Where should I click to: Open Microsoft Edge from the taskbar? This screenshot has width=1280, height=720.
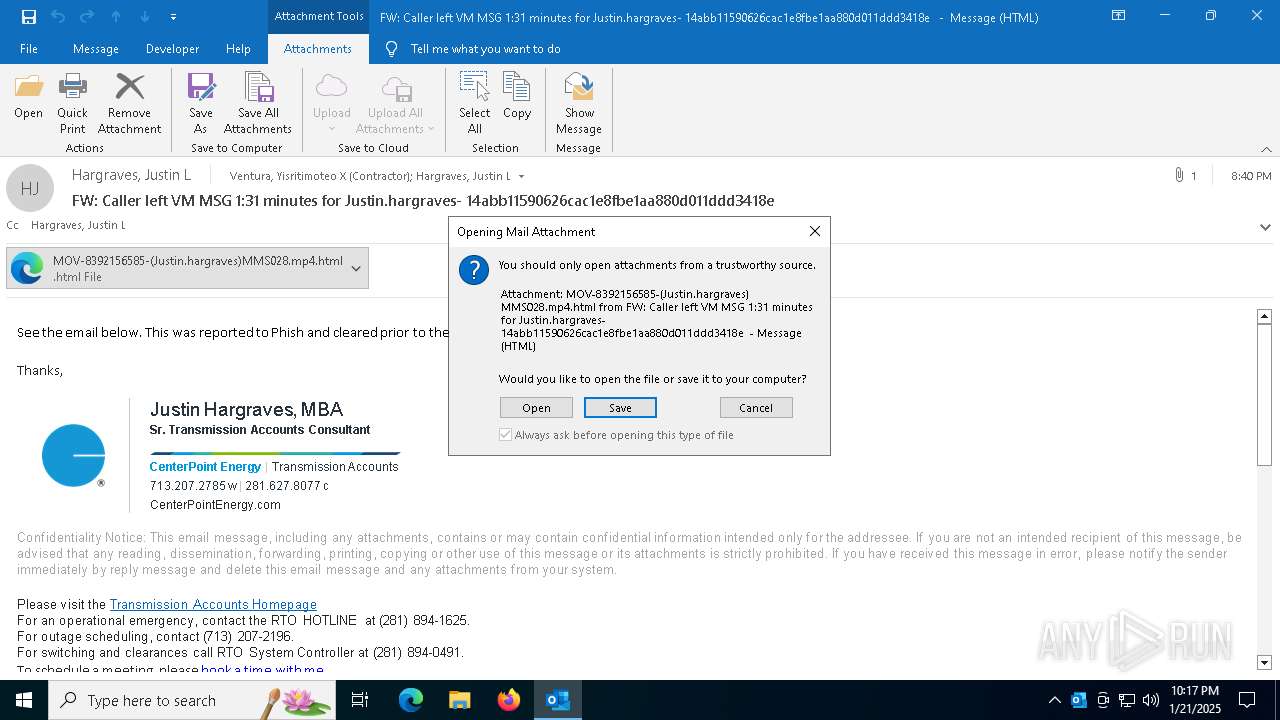411,700
